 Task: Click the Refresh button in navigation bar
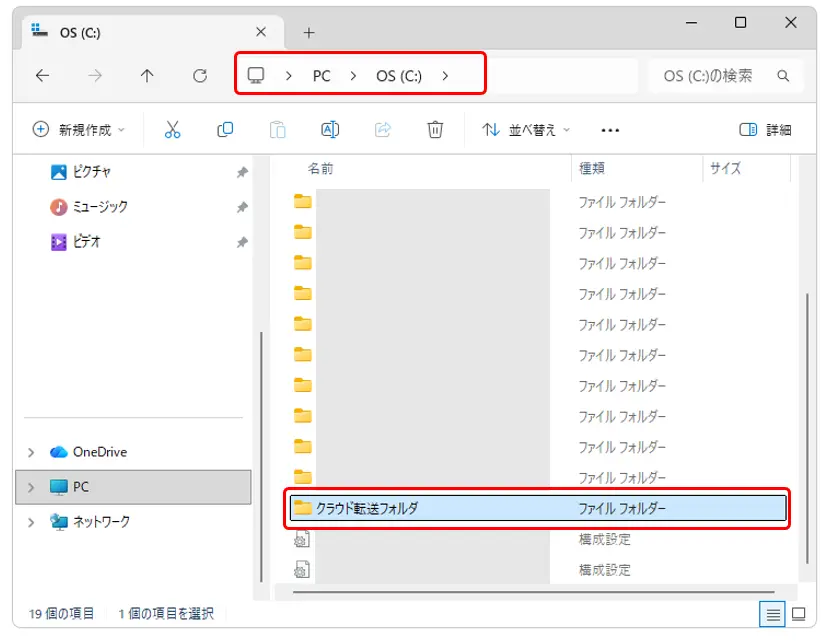click(x=200, y=76)
